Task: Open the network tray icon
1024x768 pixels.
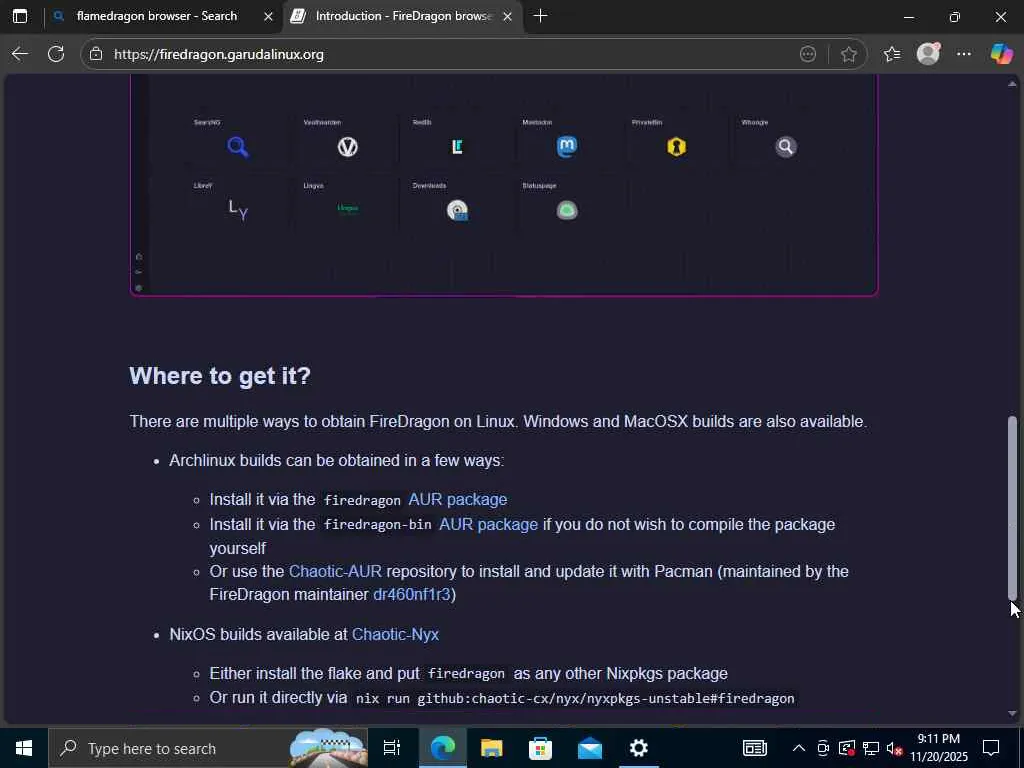Action: (871, 748)
